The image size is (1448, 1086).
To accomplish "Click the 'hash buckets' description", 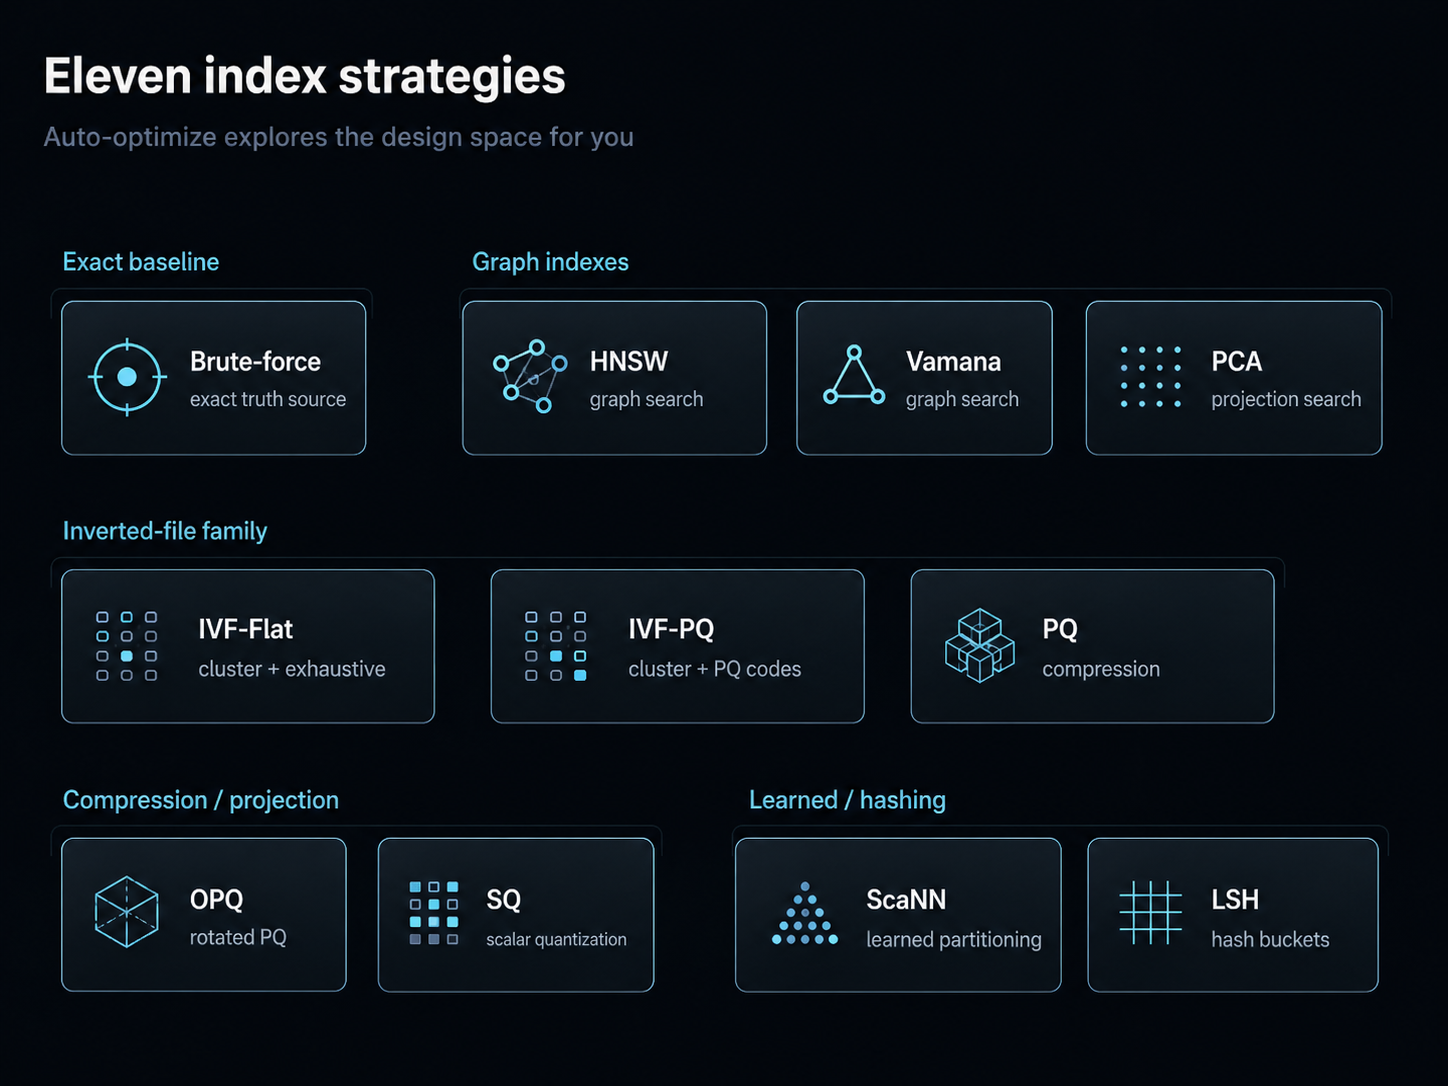I will (1270, 940).
